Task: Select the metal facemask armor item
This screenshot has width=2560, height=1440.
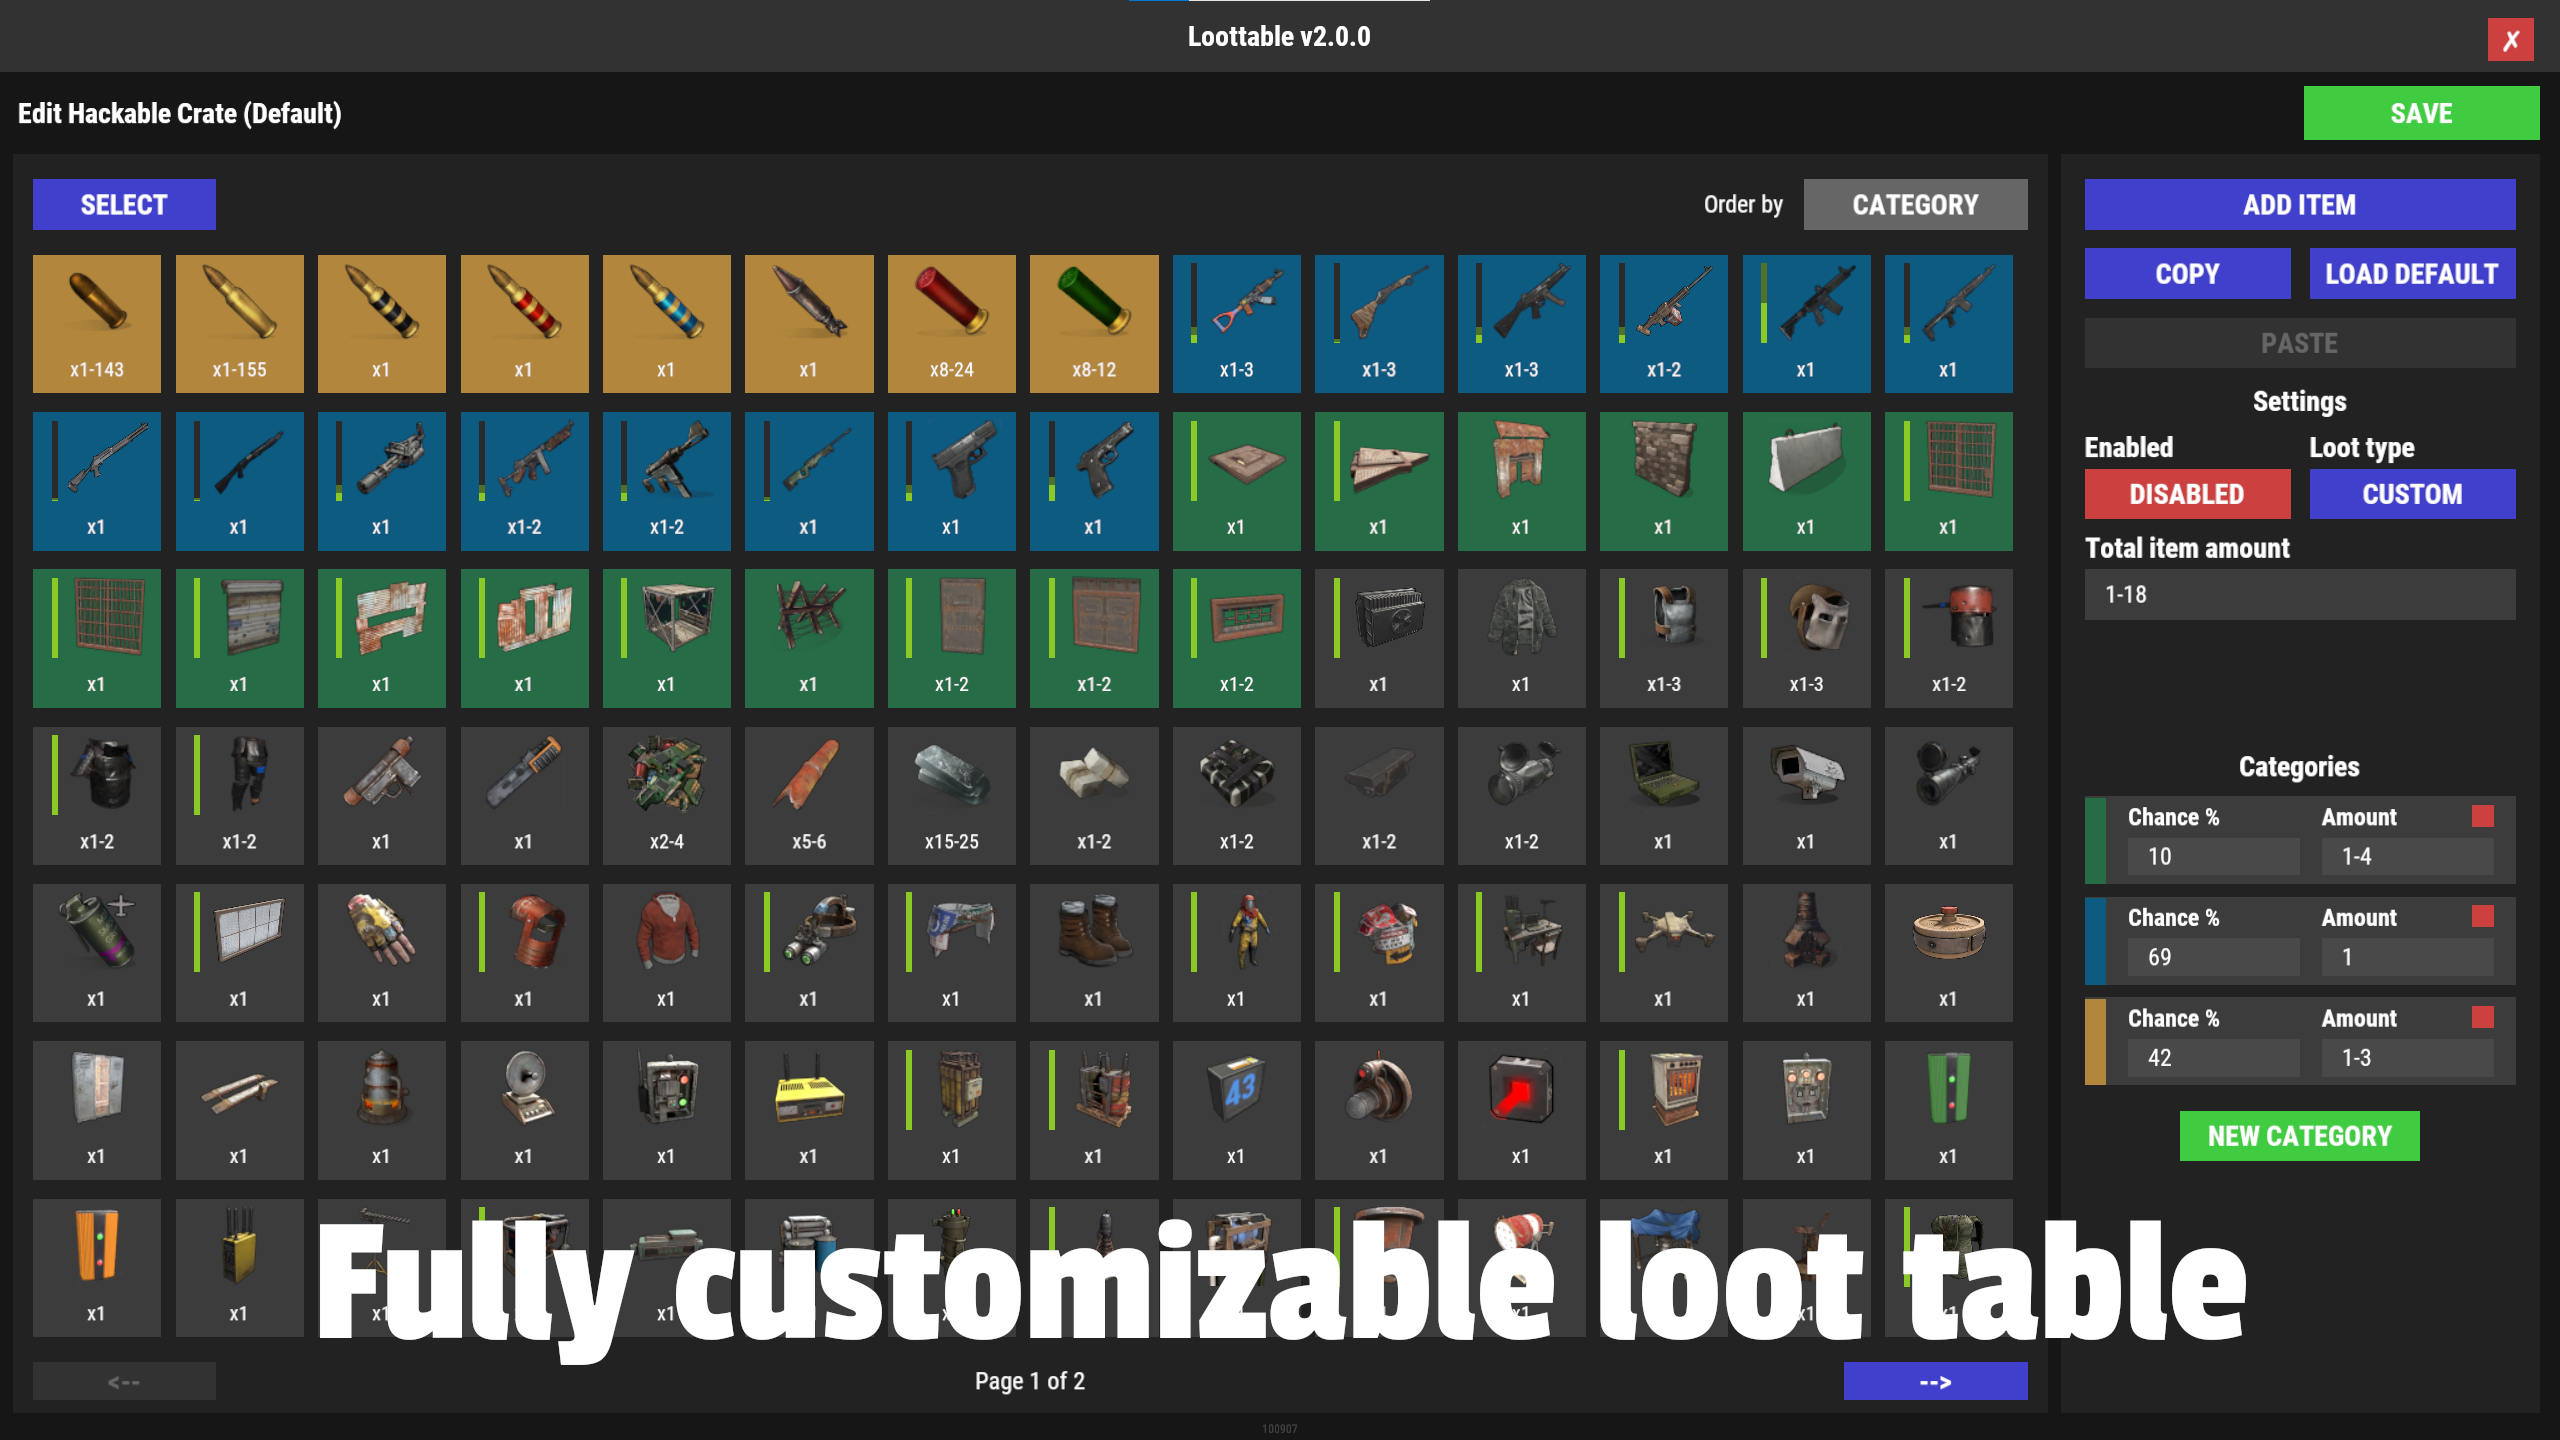Action: click(1805, 637)
